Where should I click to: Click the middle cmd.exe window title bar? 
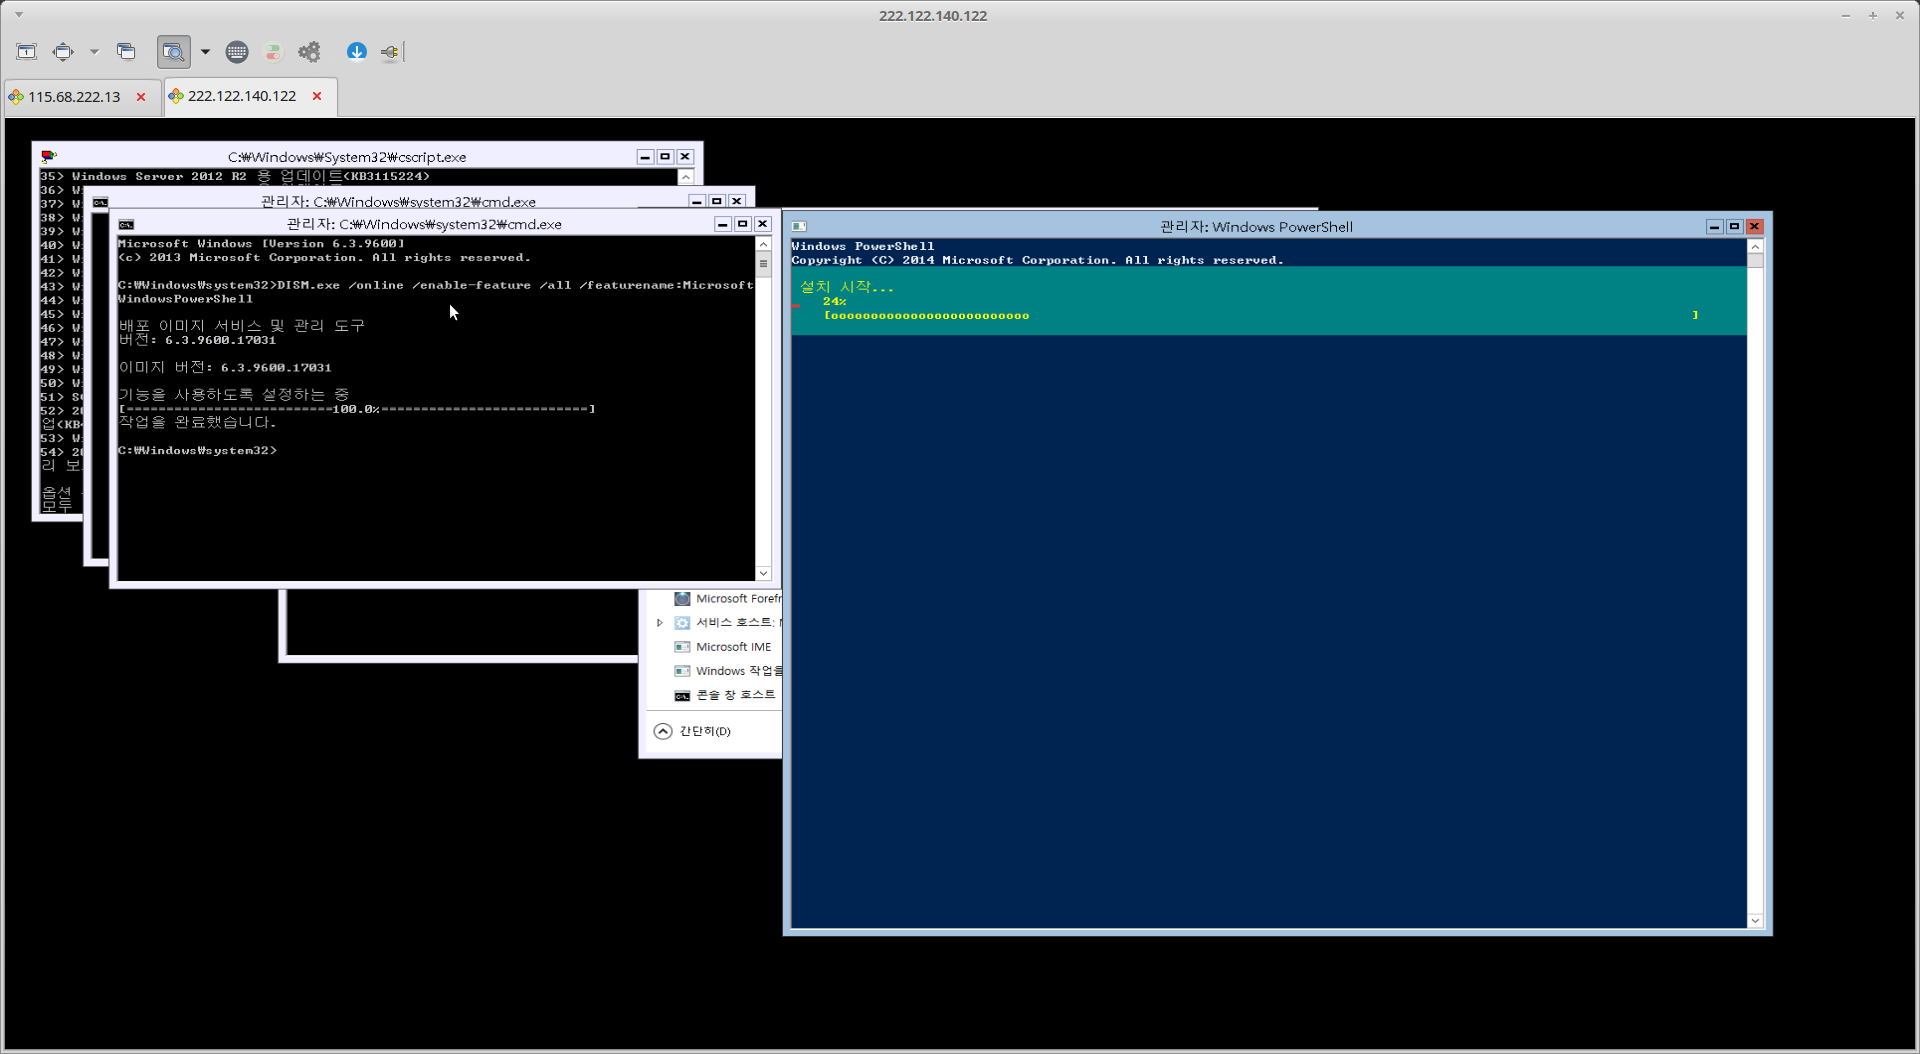[398, 201]
